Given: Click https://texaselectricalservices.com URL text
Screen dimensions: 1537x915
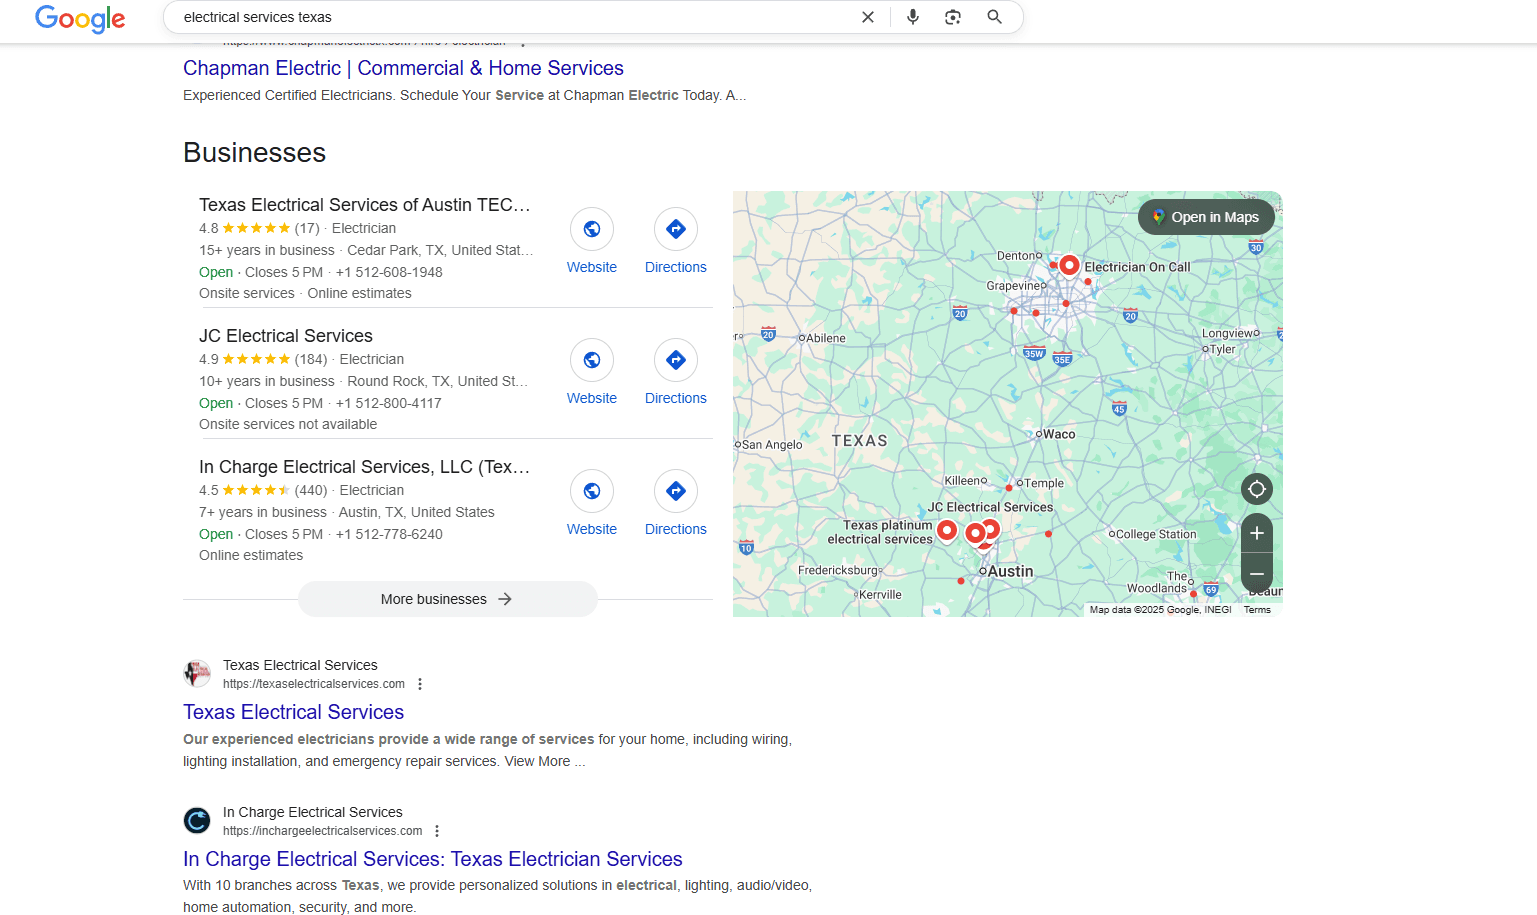Looking at the screenshot, I should [x=314, y=684].
